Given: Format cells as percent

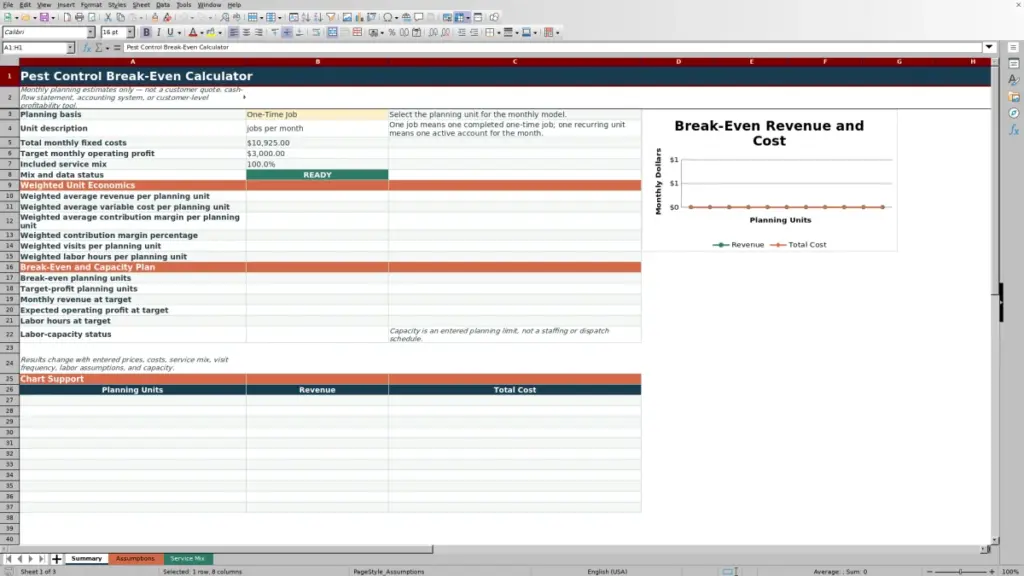Looking at the screenshot, I should click(392, 32).
